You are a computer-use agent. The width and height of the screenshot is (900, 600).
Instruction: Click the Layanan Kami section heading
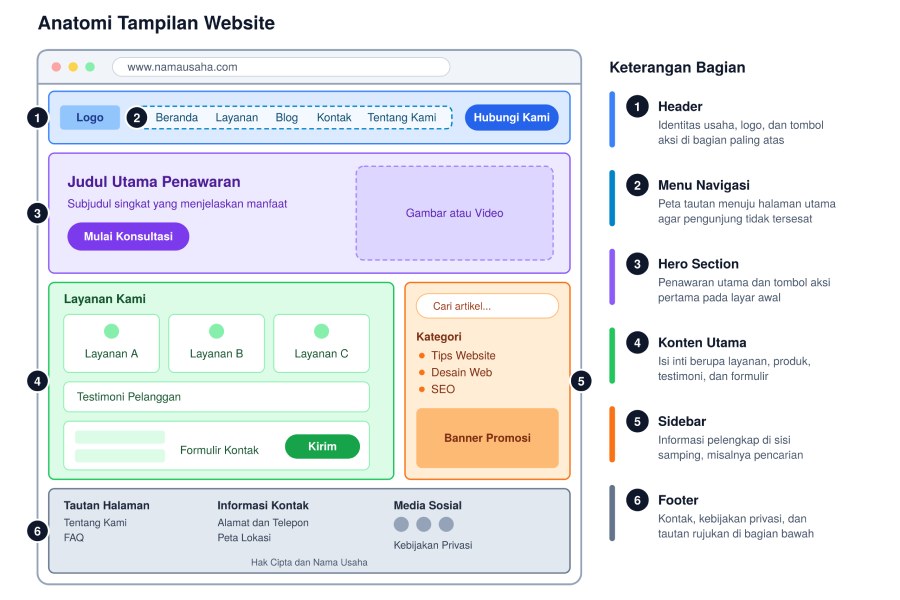104,299
